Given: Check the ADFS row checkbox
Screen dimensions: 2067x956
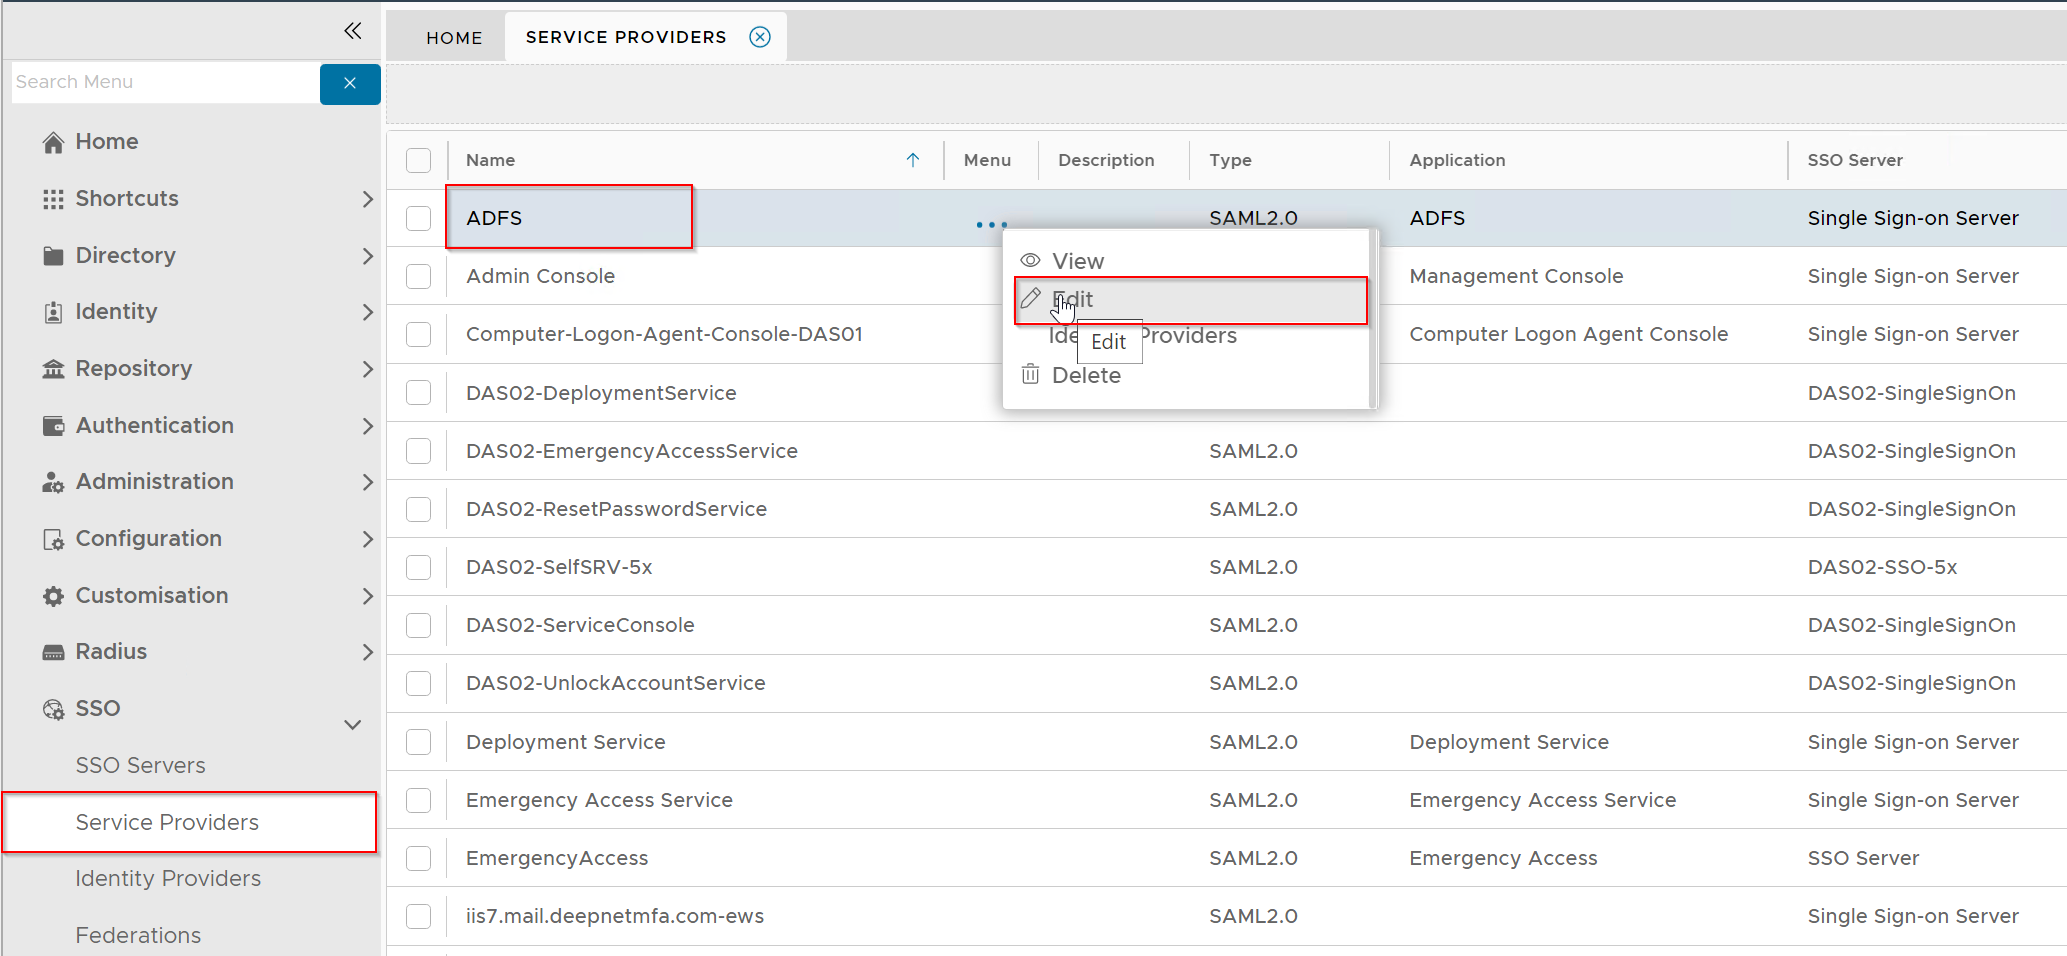Looking at the screenshot, I should click(418, 218).
